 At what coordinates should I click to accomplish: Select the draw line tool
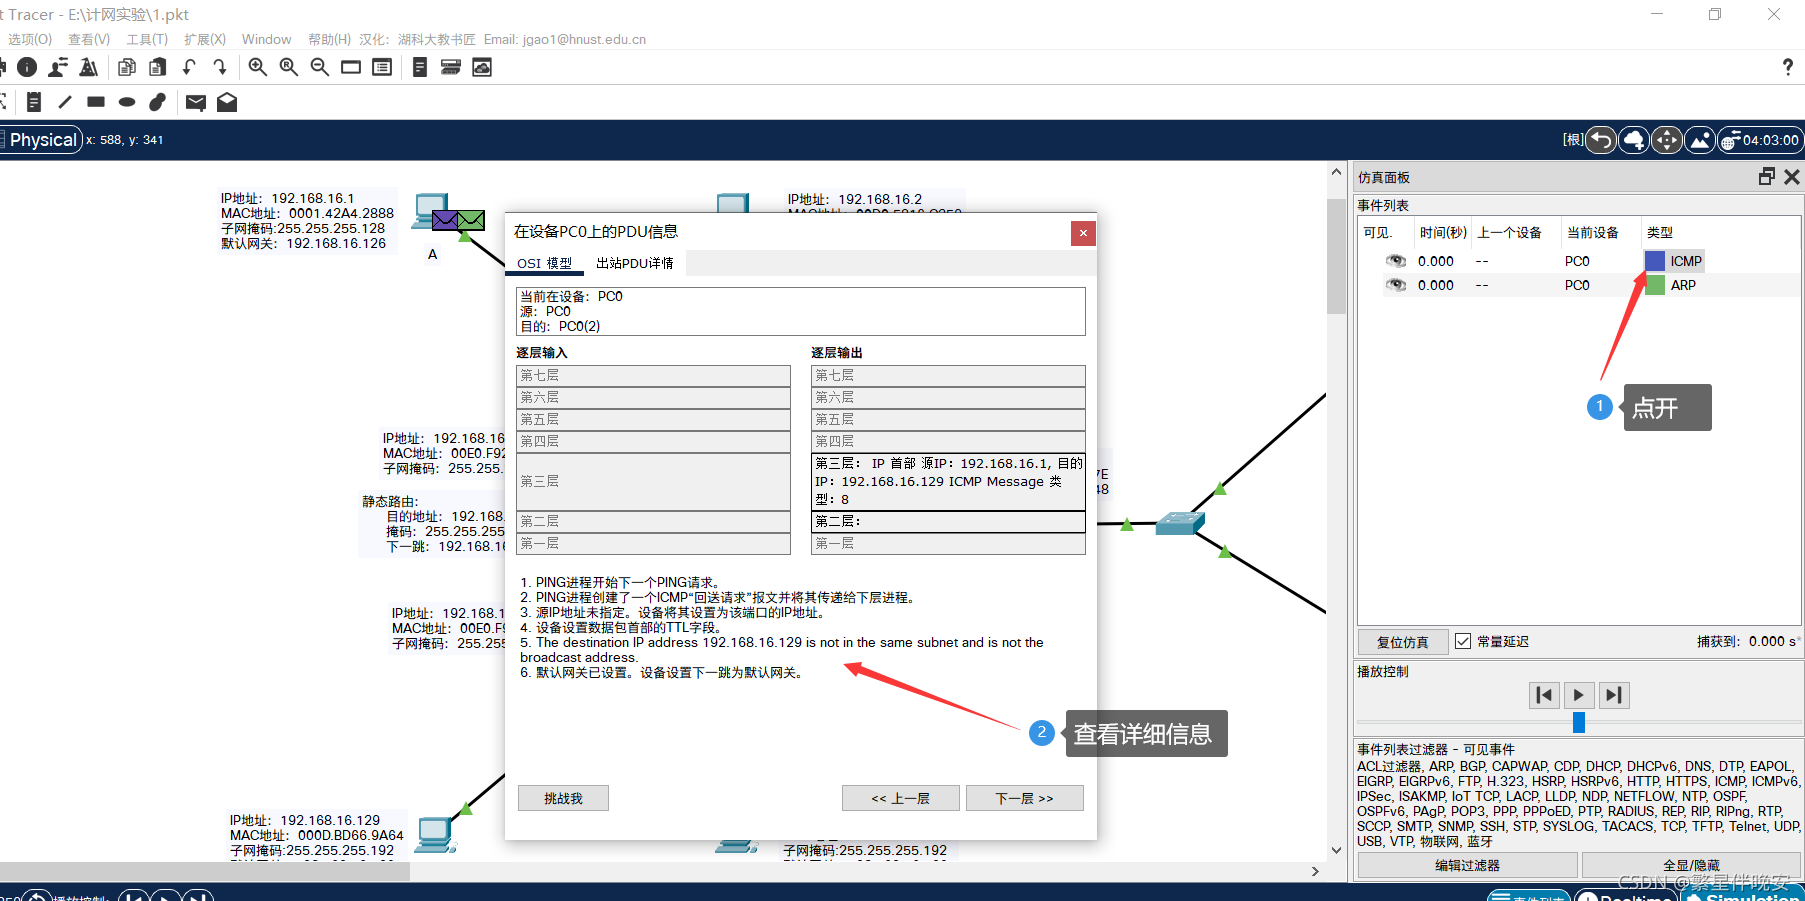point(65,102)
